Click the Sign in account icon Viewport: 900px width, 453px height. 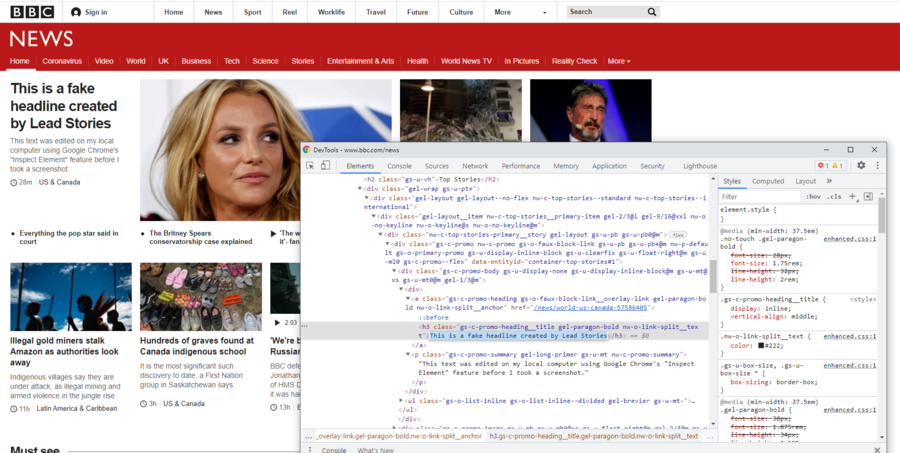[x=76, y=12]
